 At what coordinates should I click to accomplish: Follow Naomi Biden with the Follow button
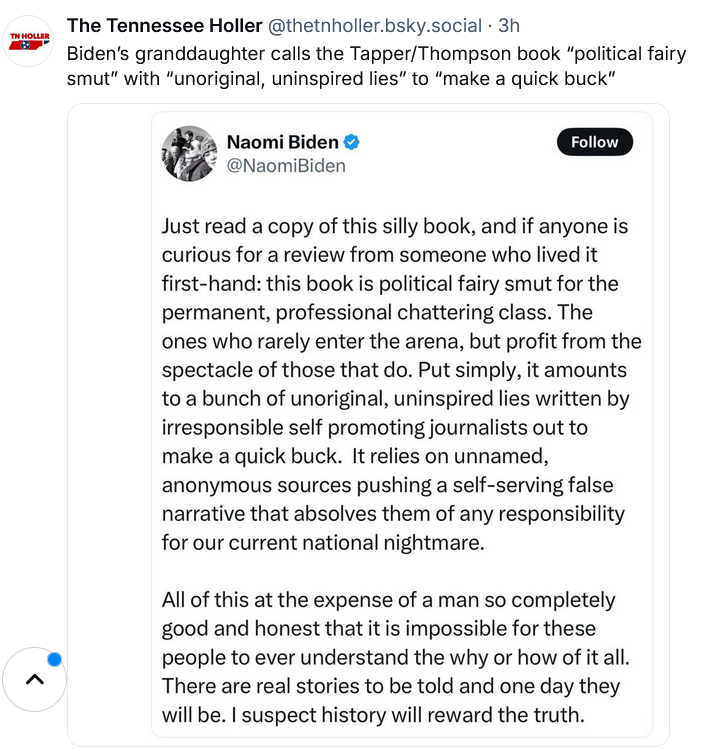point(595,142)
